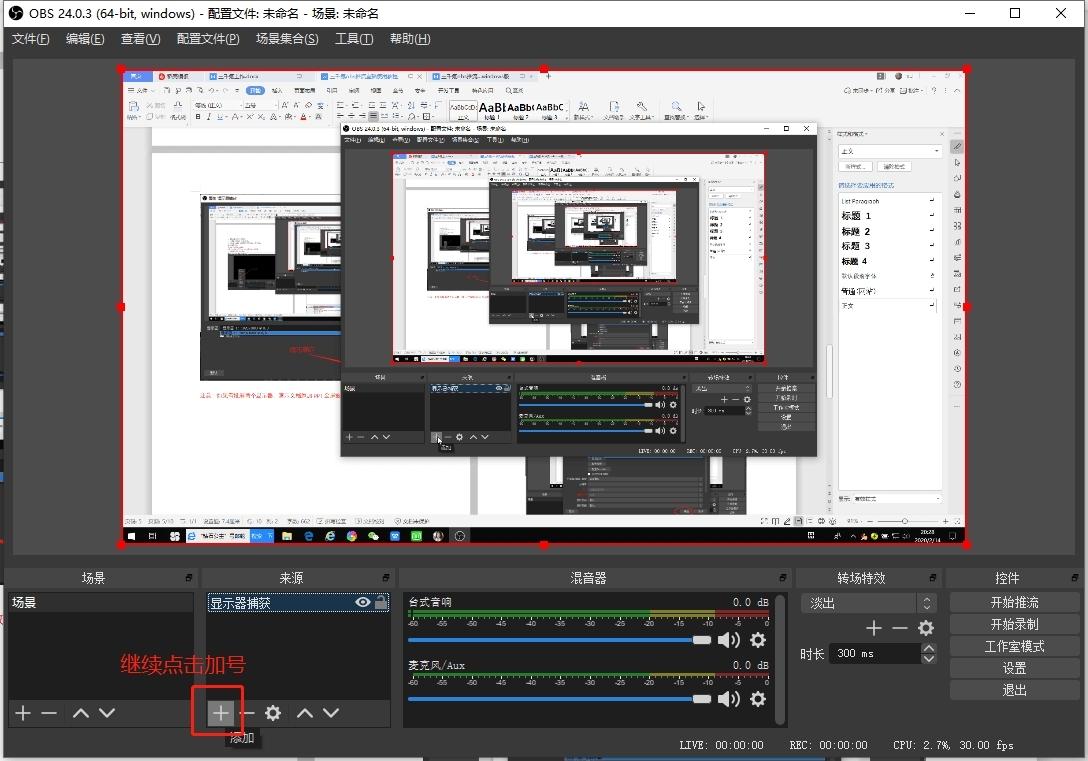Open the 查看(V) menu
Screen dimensions: 1088x761
(140, 39)
